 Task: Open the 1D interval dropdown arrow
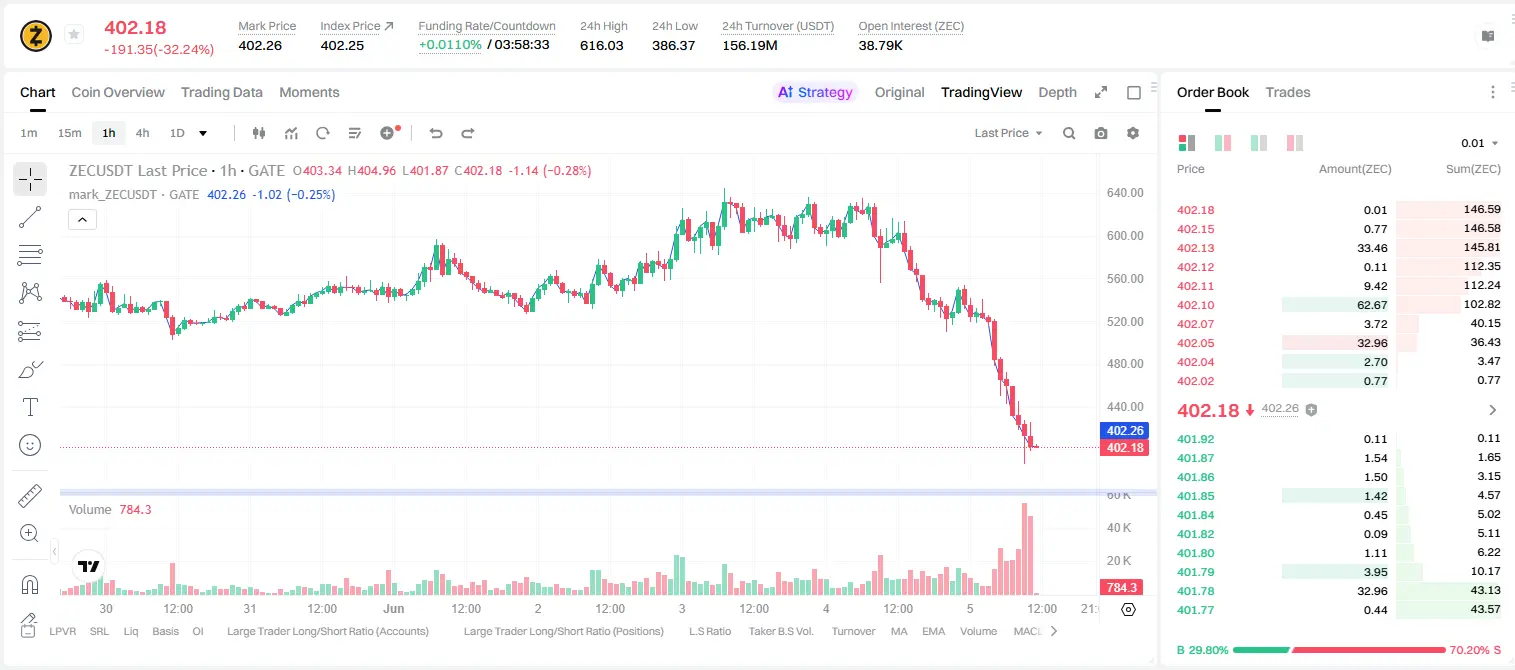pos(203,133)
